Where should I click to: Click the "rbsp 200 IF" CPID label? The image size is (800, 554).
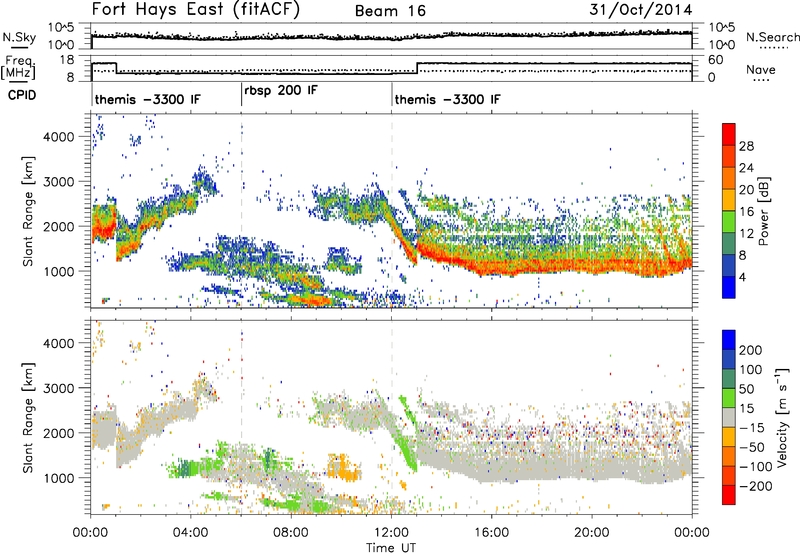[281, 91]
